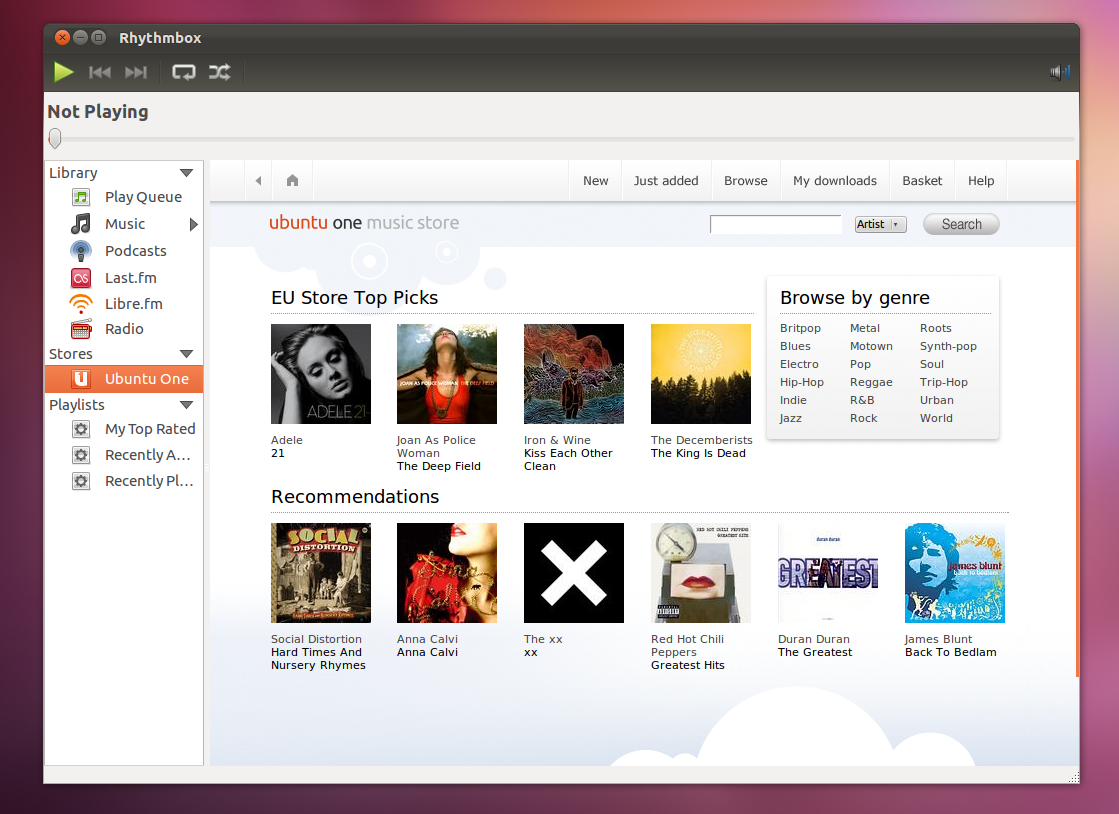Skip to the previous track
Image resolution: width=1119 pixels, height=814 pixels.
click(100, 72)
